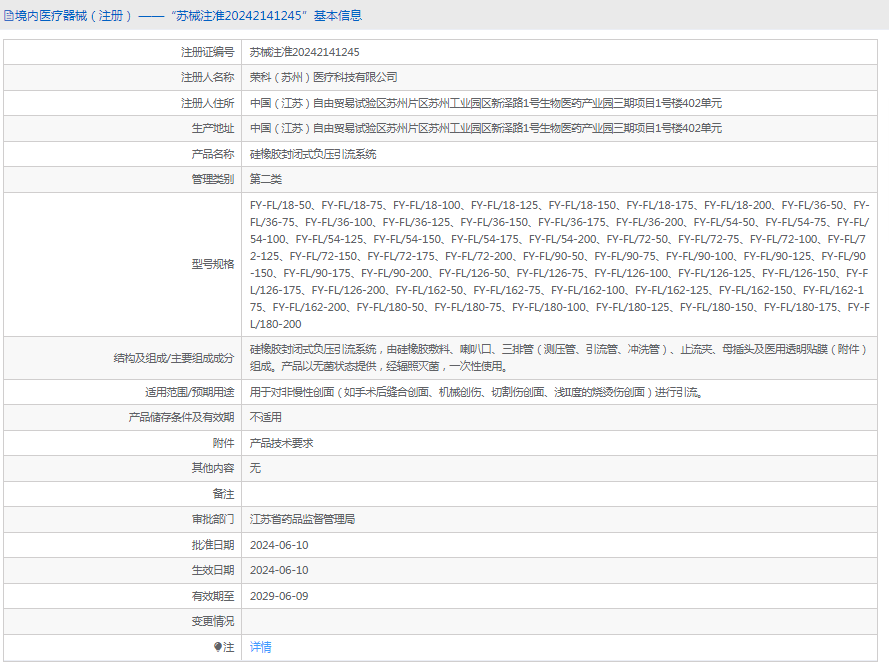Select registration number 苏械注准20242141245 value
The image size is (889, 671).
[304, 52]
